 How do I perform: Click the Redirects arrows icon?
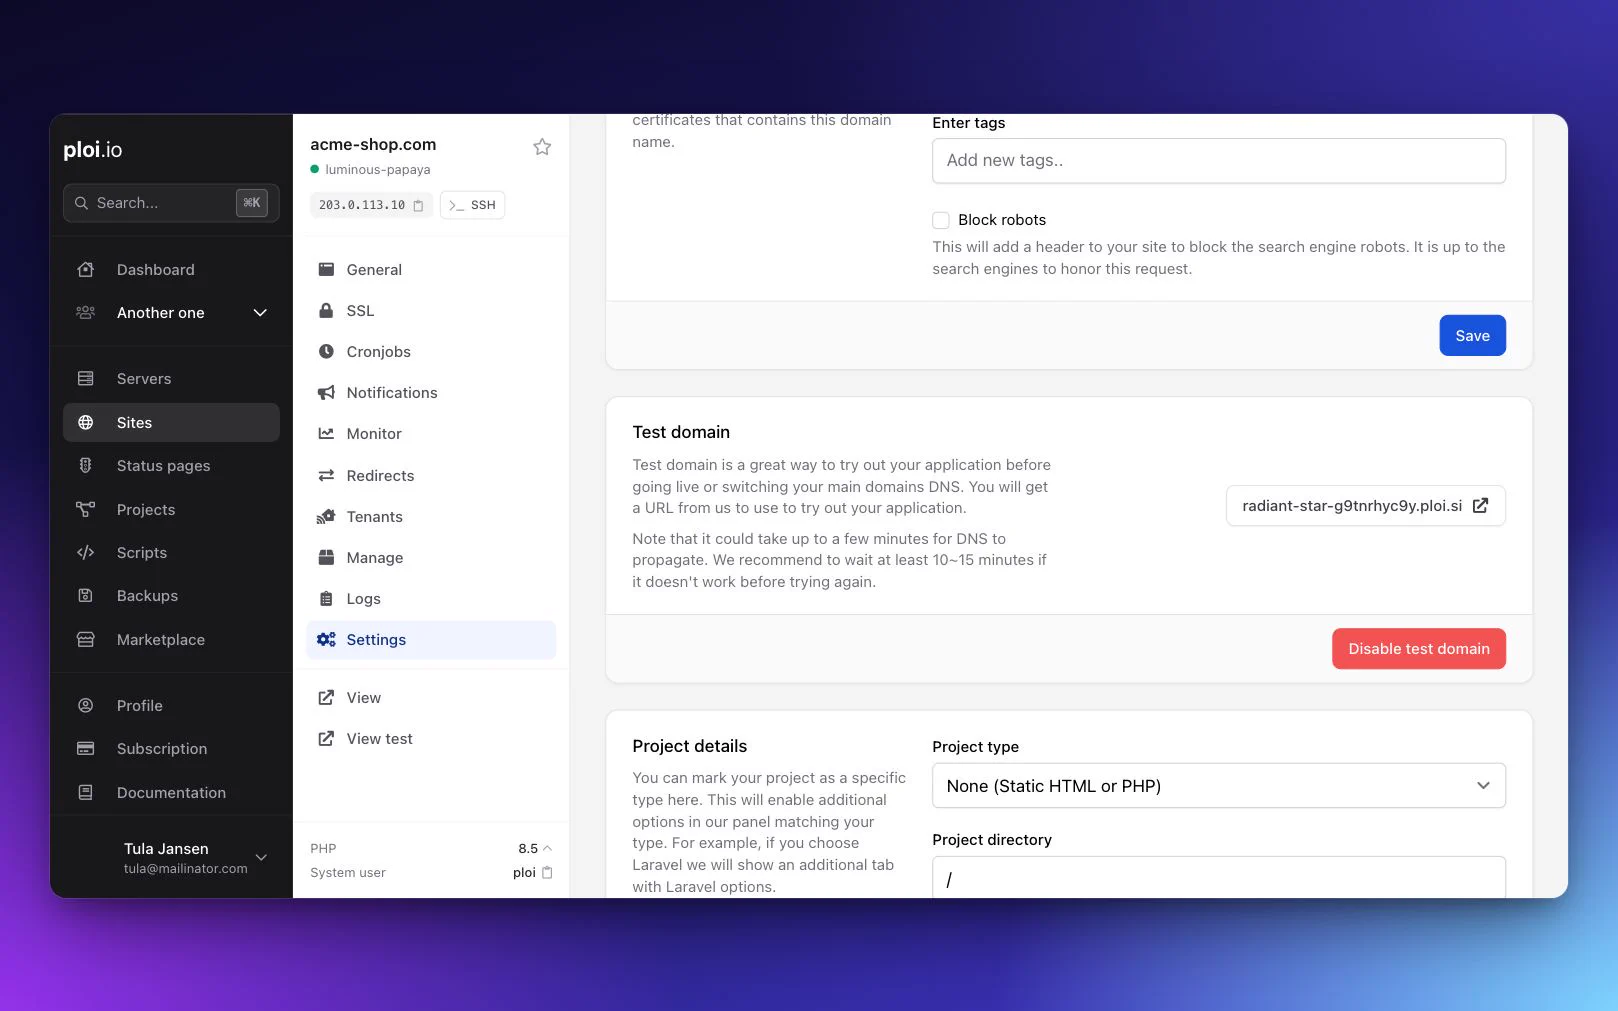pos(326,476)
